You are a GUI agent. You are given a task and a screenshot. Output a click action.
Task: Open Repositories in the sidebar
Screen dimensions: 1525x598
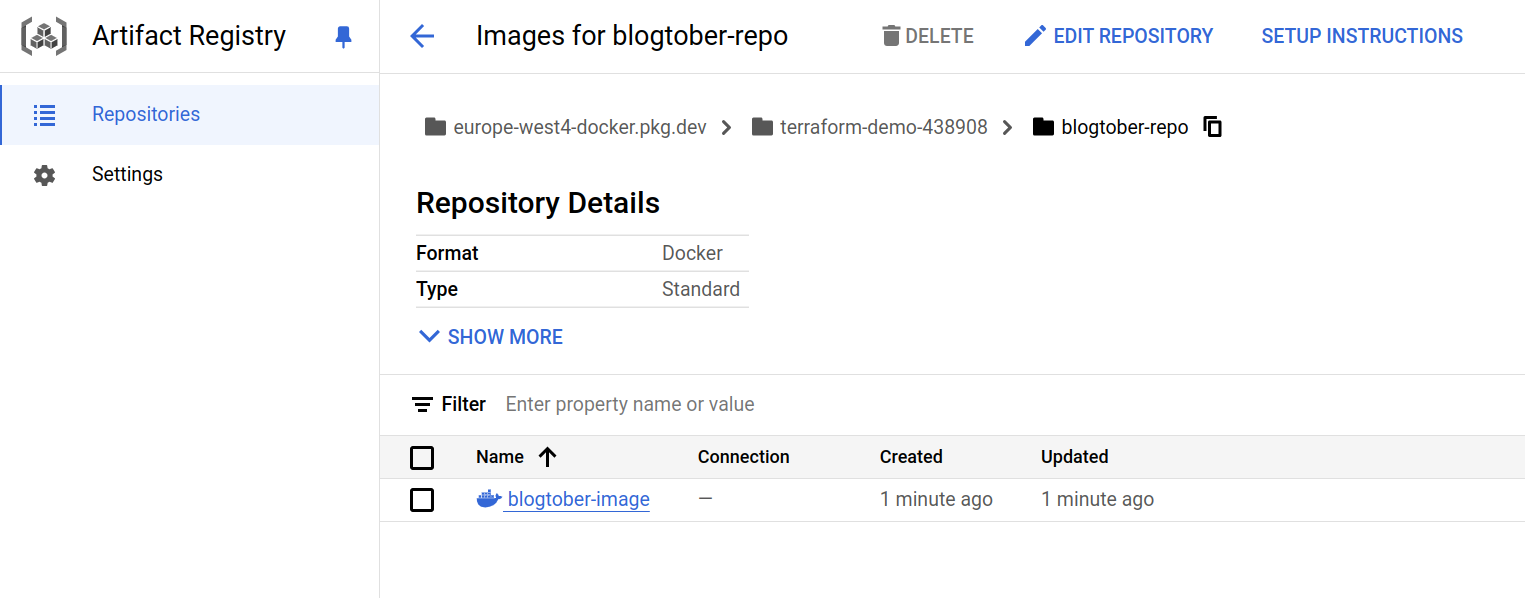[x=146, y=114]
